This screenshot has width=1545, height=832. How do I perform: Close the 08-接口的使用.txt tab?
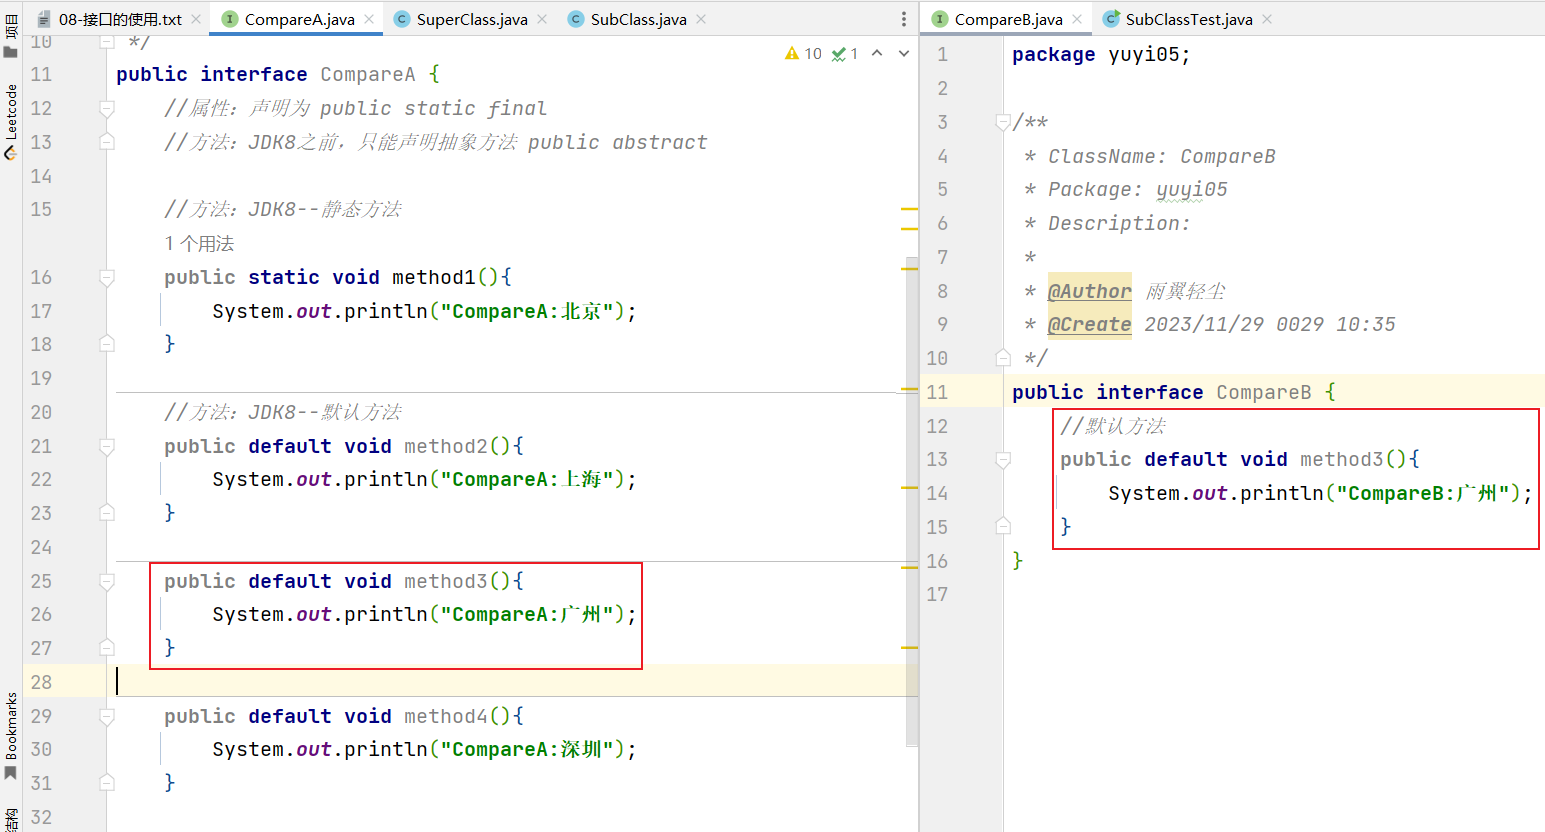196,19
